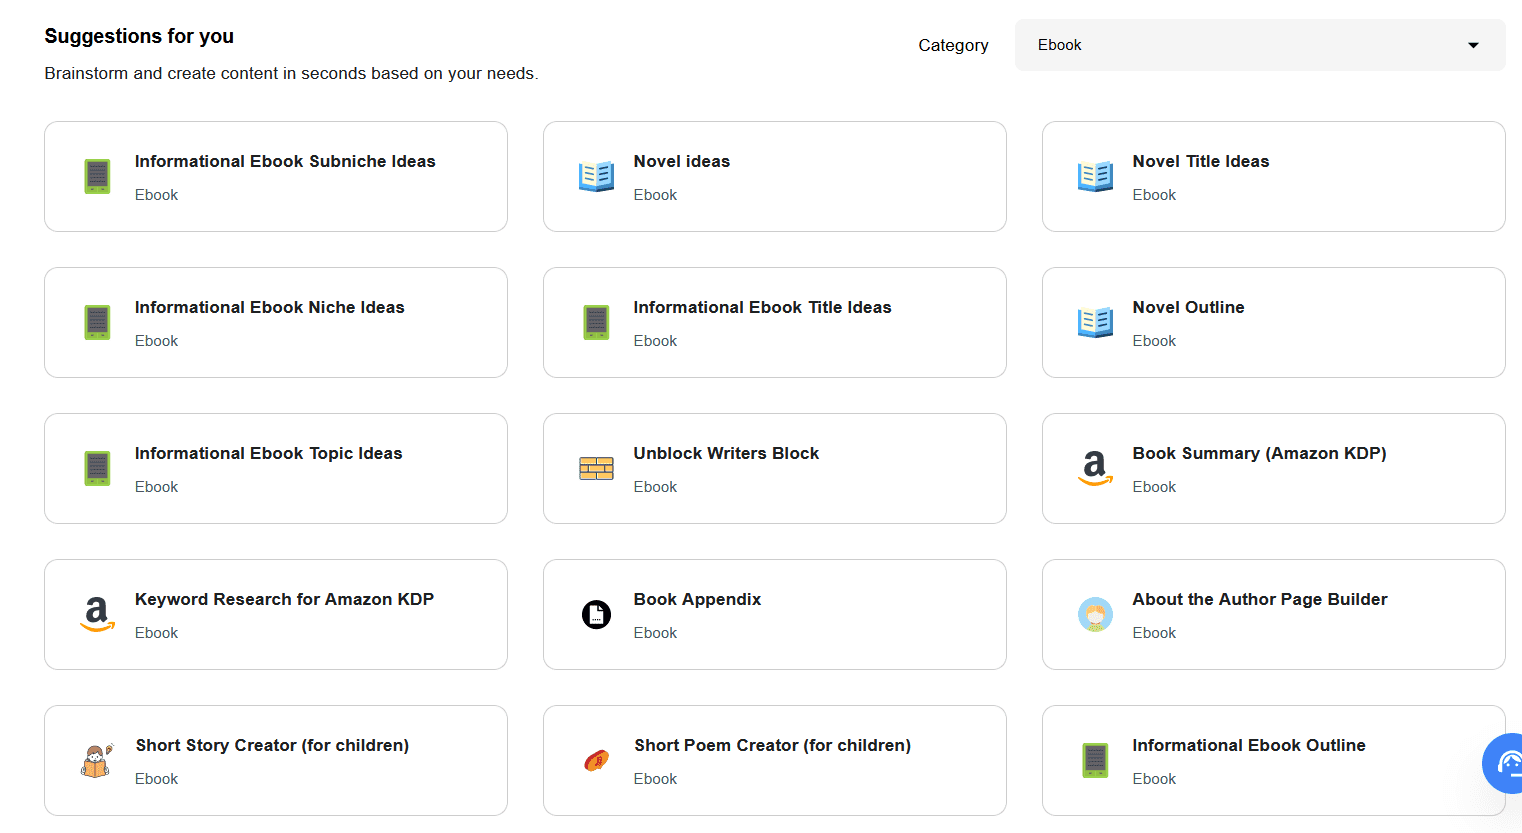
Task: Click the brick wall icon for Writers Block
Action: pos(596,468)
